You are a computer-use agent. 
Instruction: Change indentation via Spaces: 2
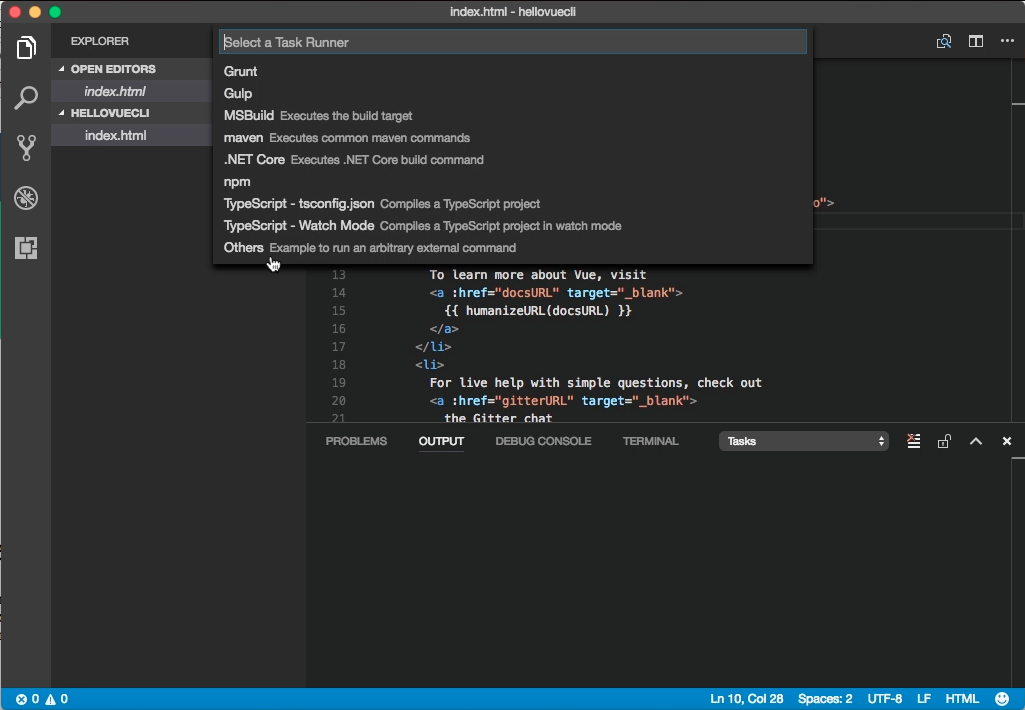click(825, 699)
